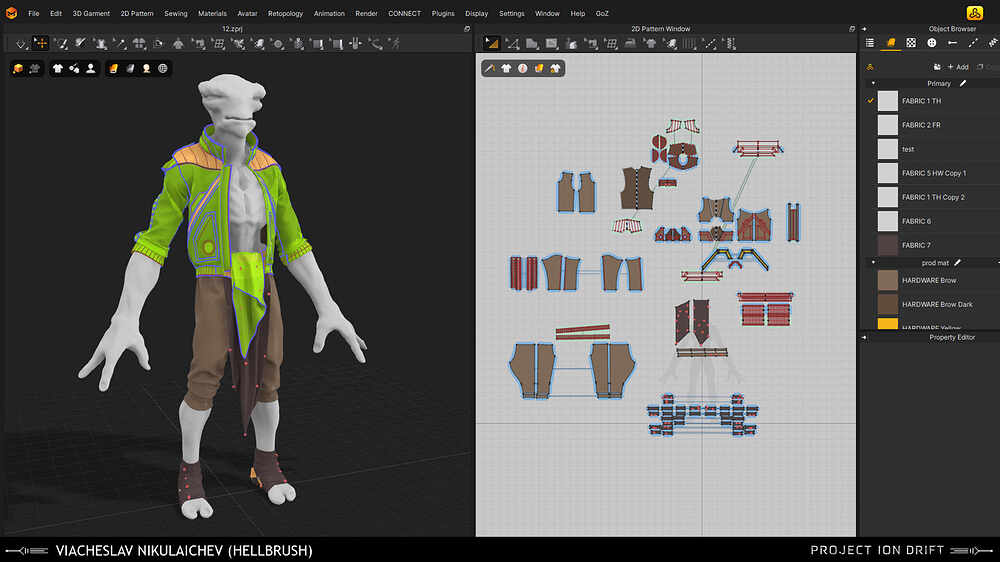
Task: Open the Button tab in Object Browser
Action: click(x=932, y=43)
